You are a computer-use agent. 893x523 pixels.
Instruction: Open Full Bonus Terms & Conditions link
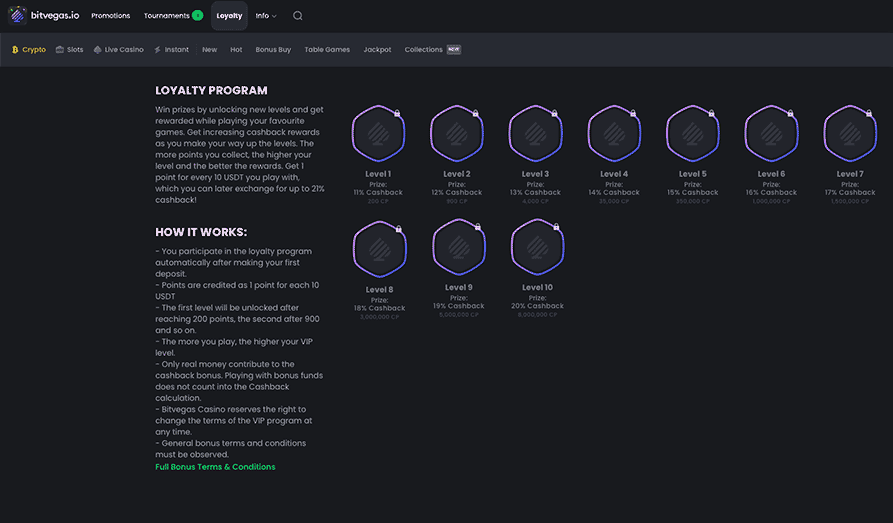(215, 467)
